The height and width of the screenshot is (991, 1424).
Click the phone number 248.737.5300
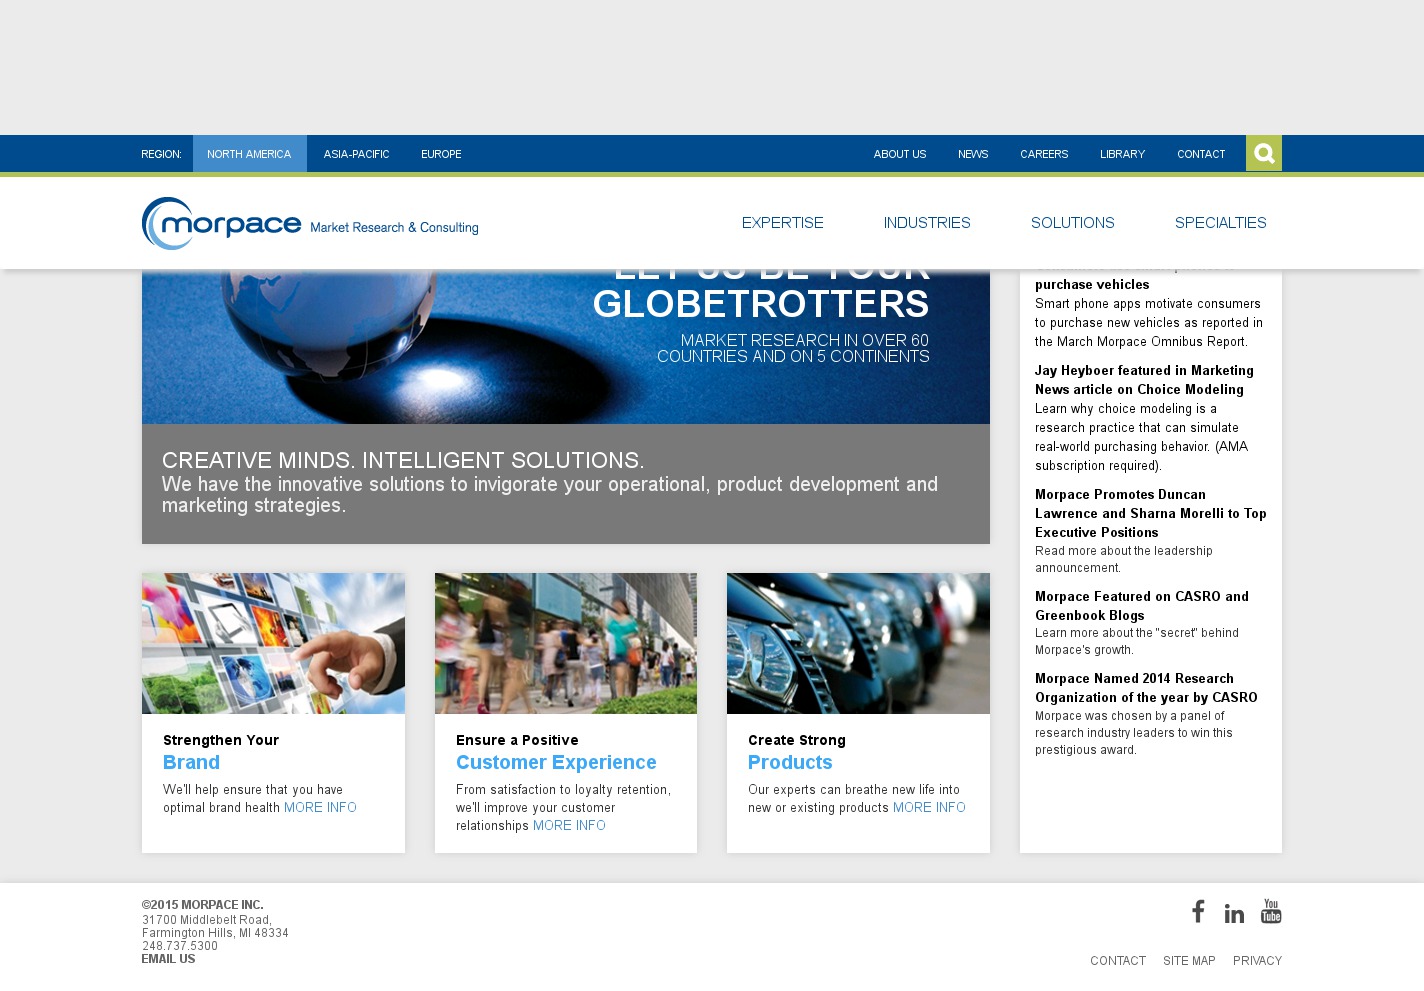click(x=180, y=946)
